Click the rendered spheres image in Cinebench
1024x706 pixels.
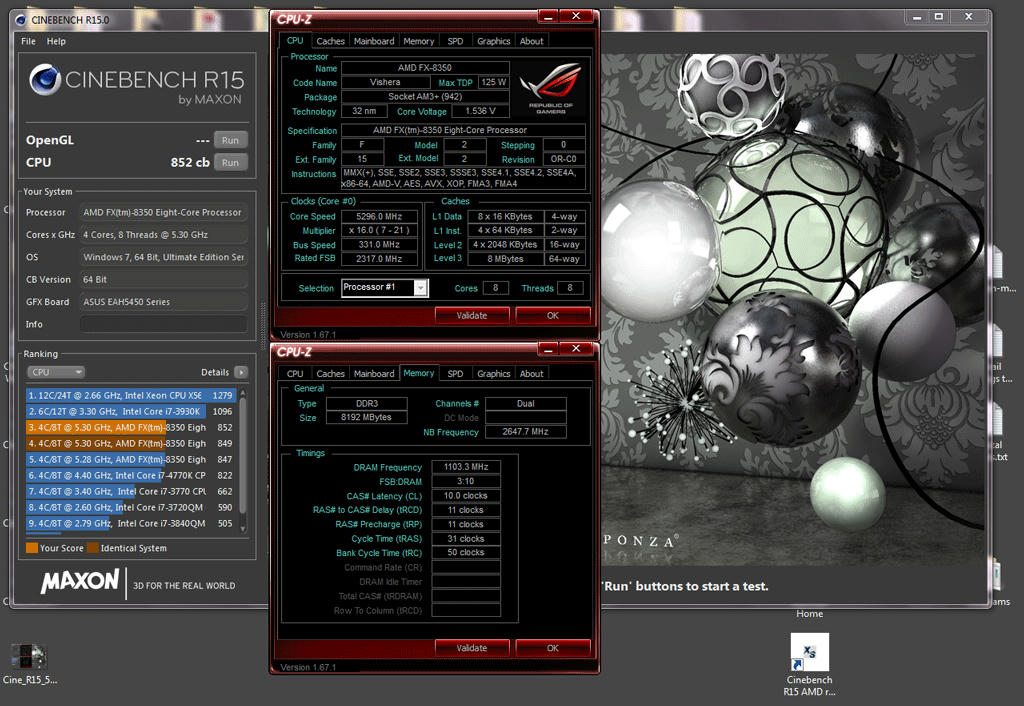[x=792, y=310]
